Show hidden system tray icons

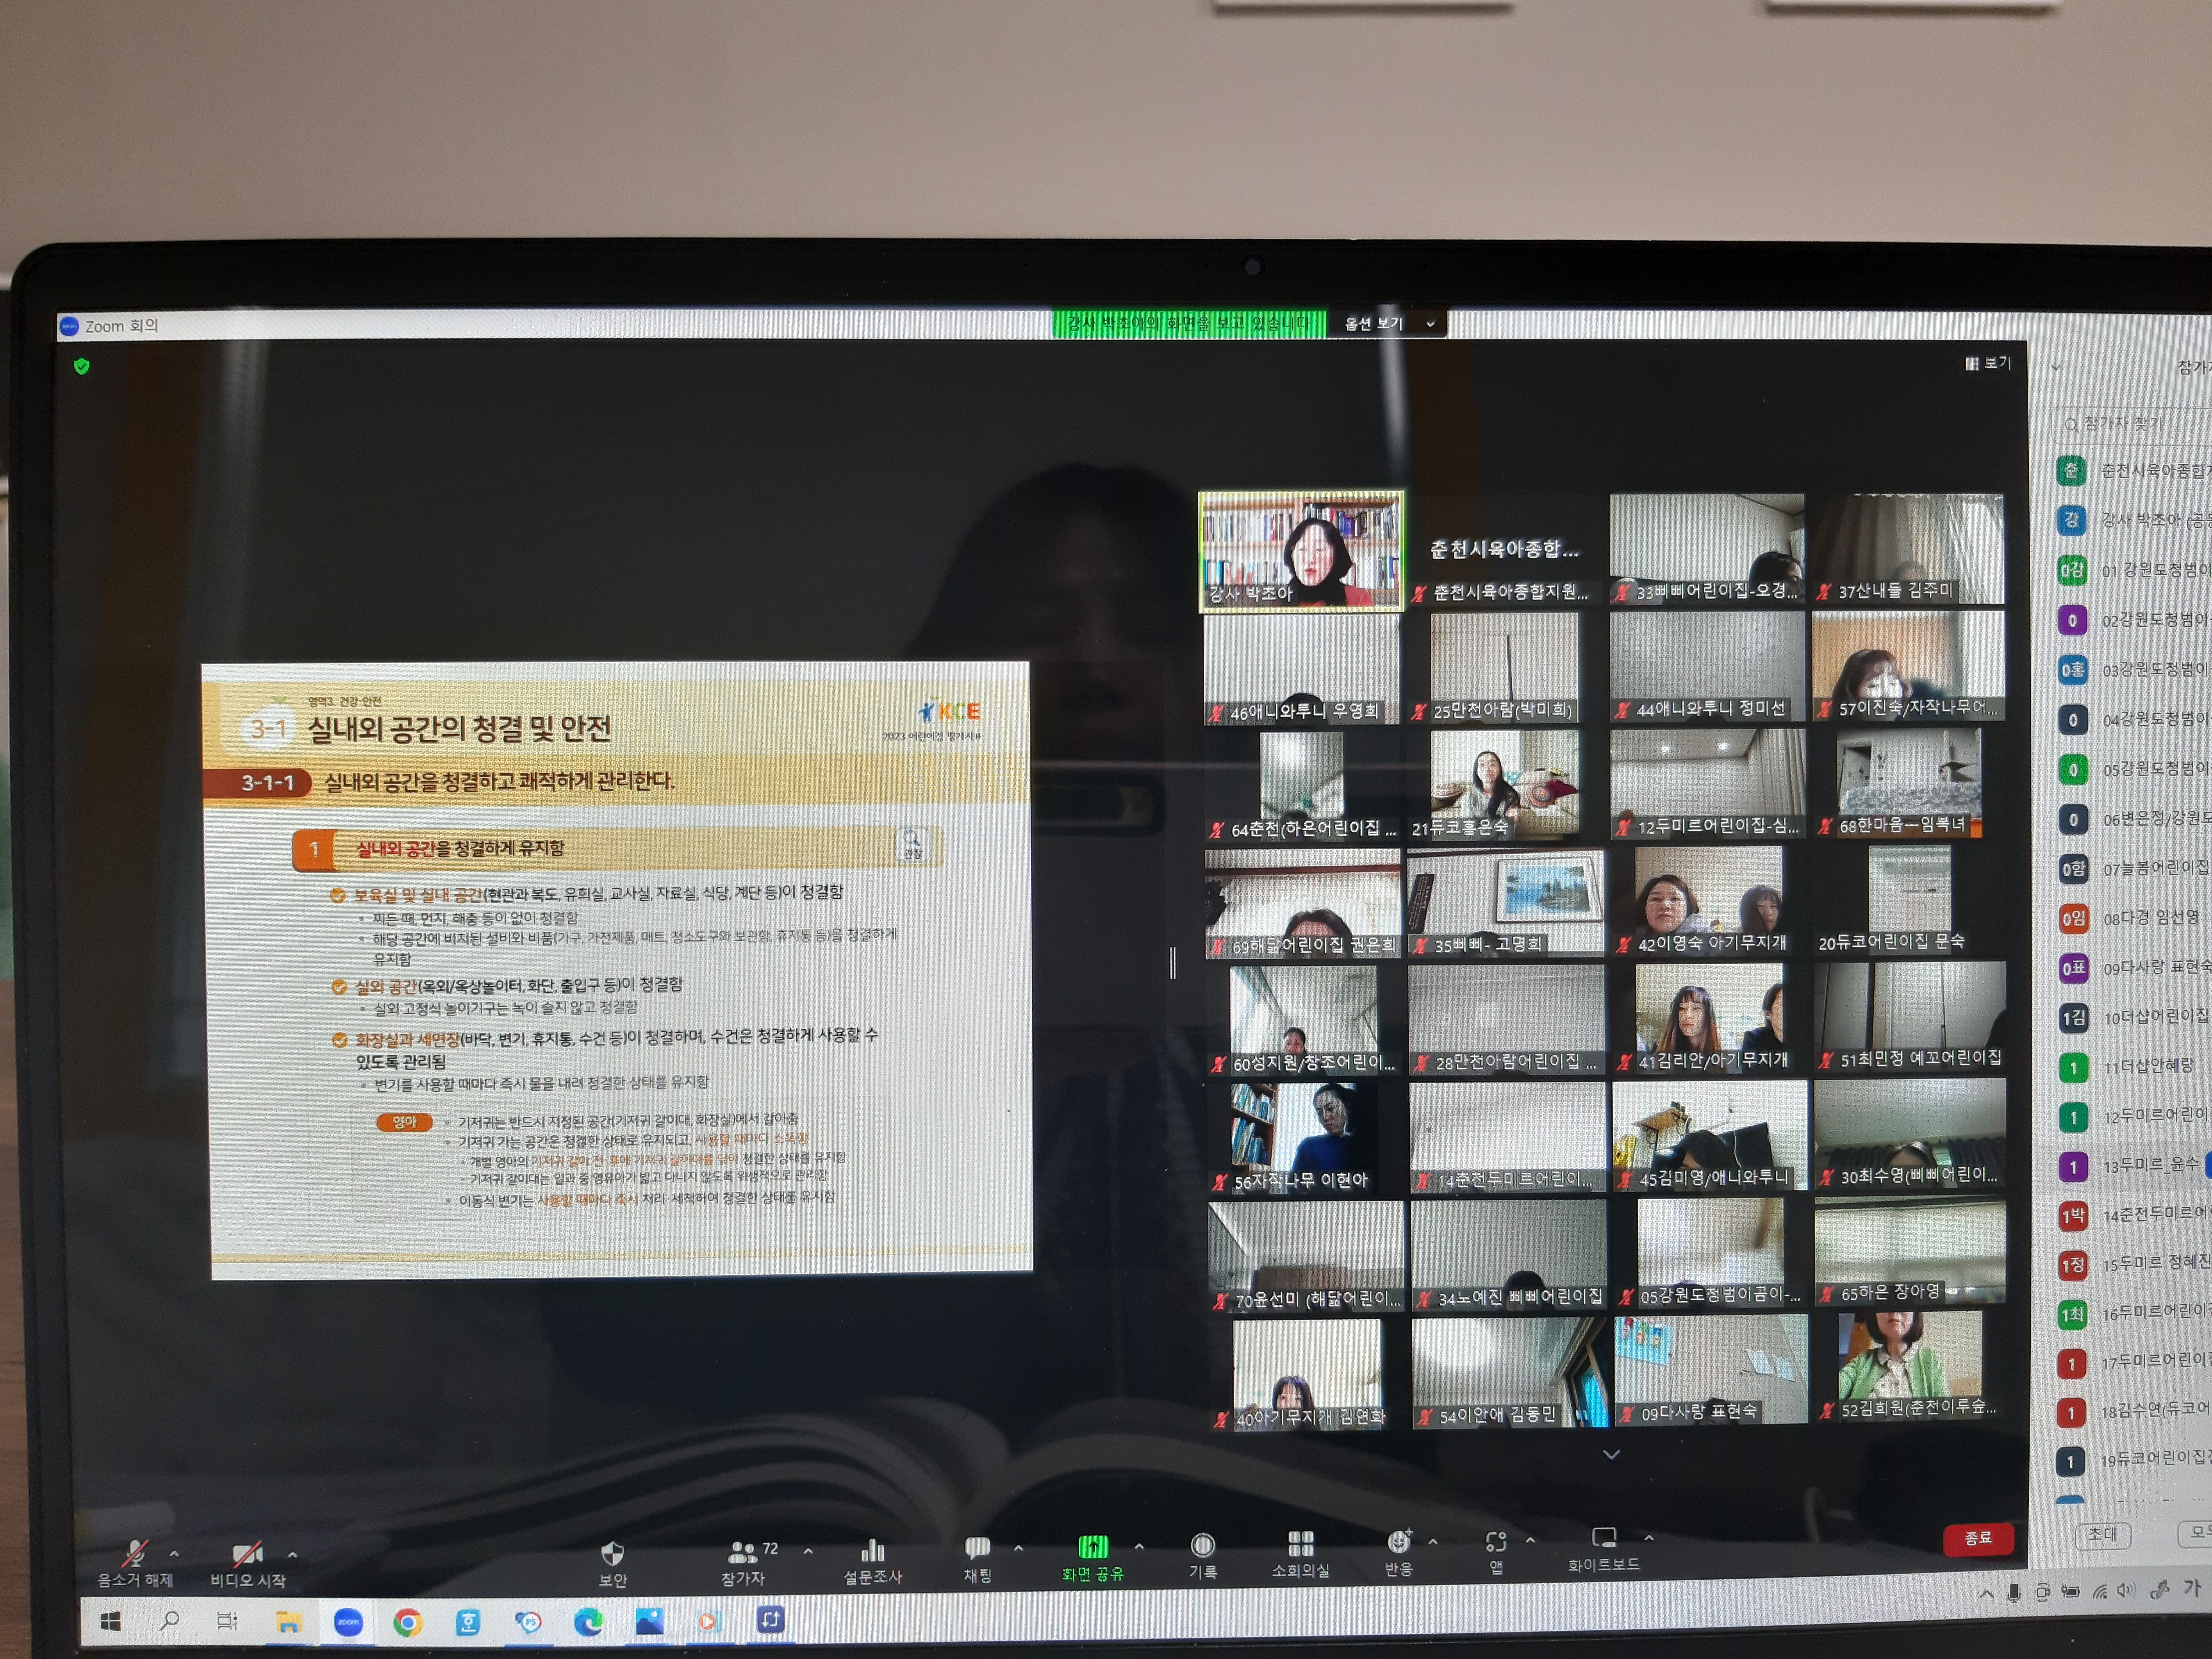point(1986,1595)
